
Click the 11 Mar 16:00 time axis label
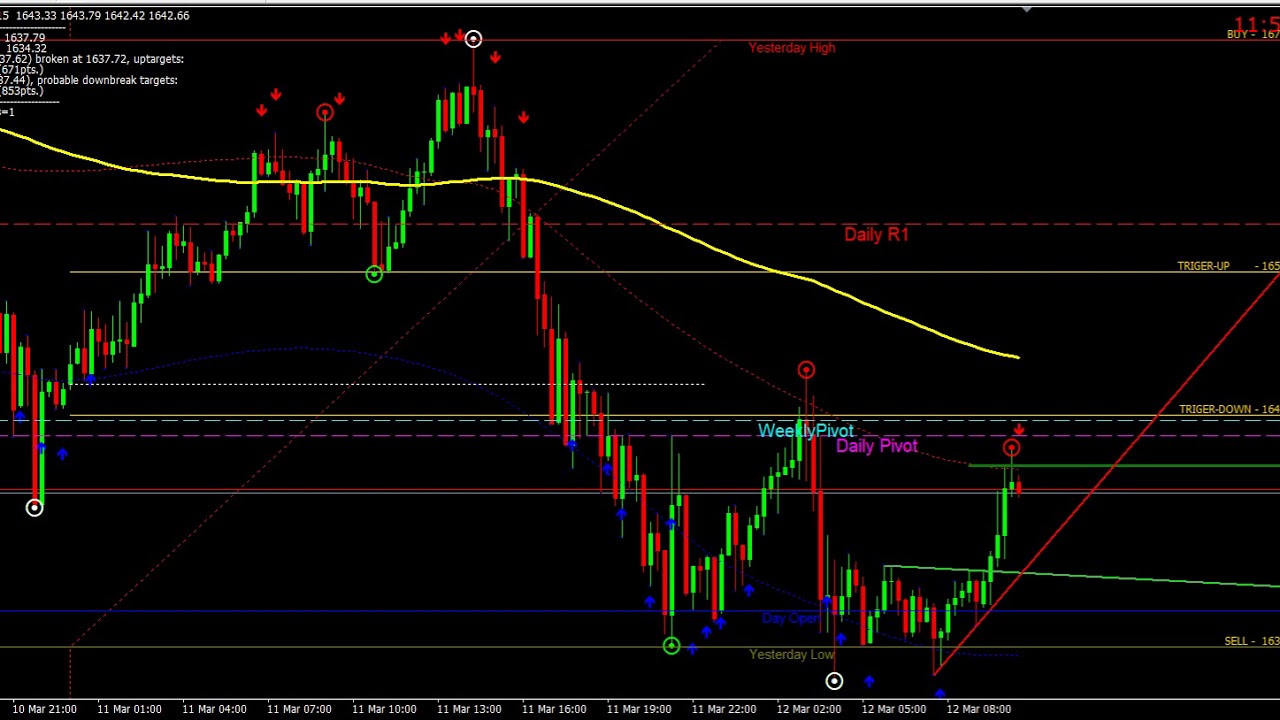(554, 709)
